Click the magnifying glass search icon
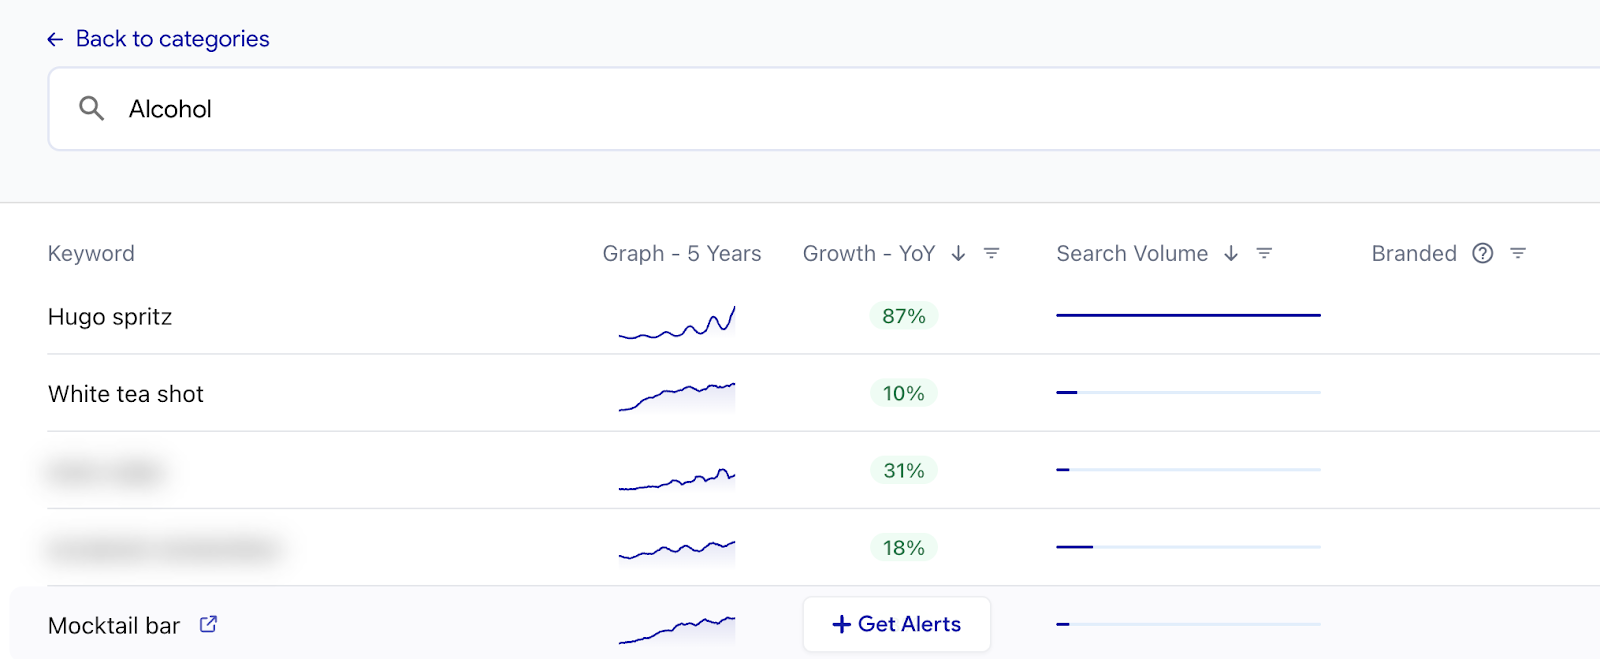This screenshot has height=659, width=1600. coord(92,108)
